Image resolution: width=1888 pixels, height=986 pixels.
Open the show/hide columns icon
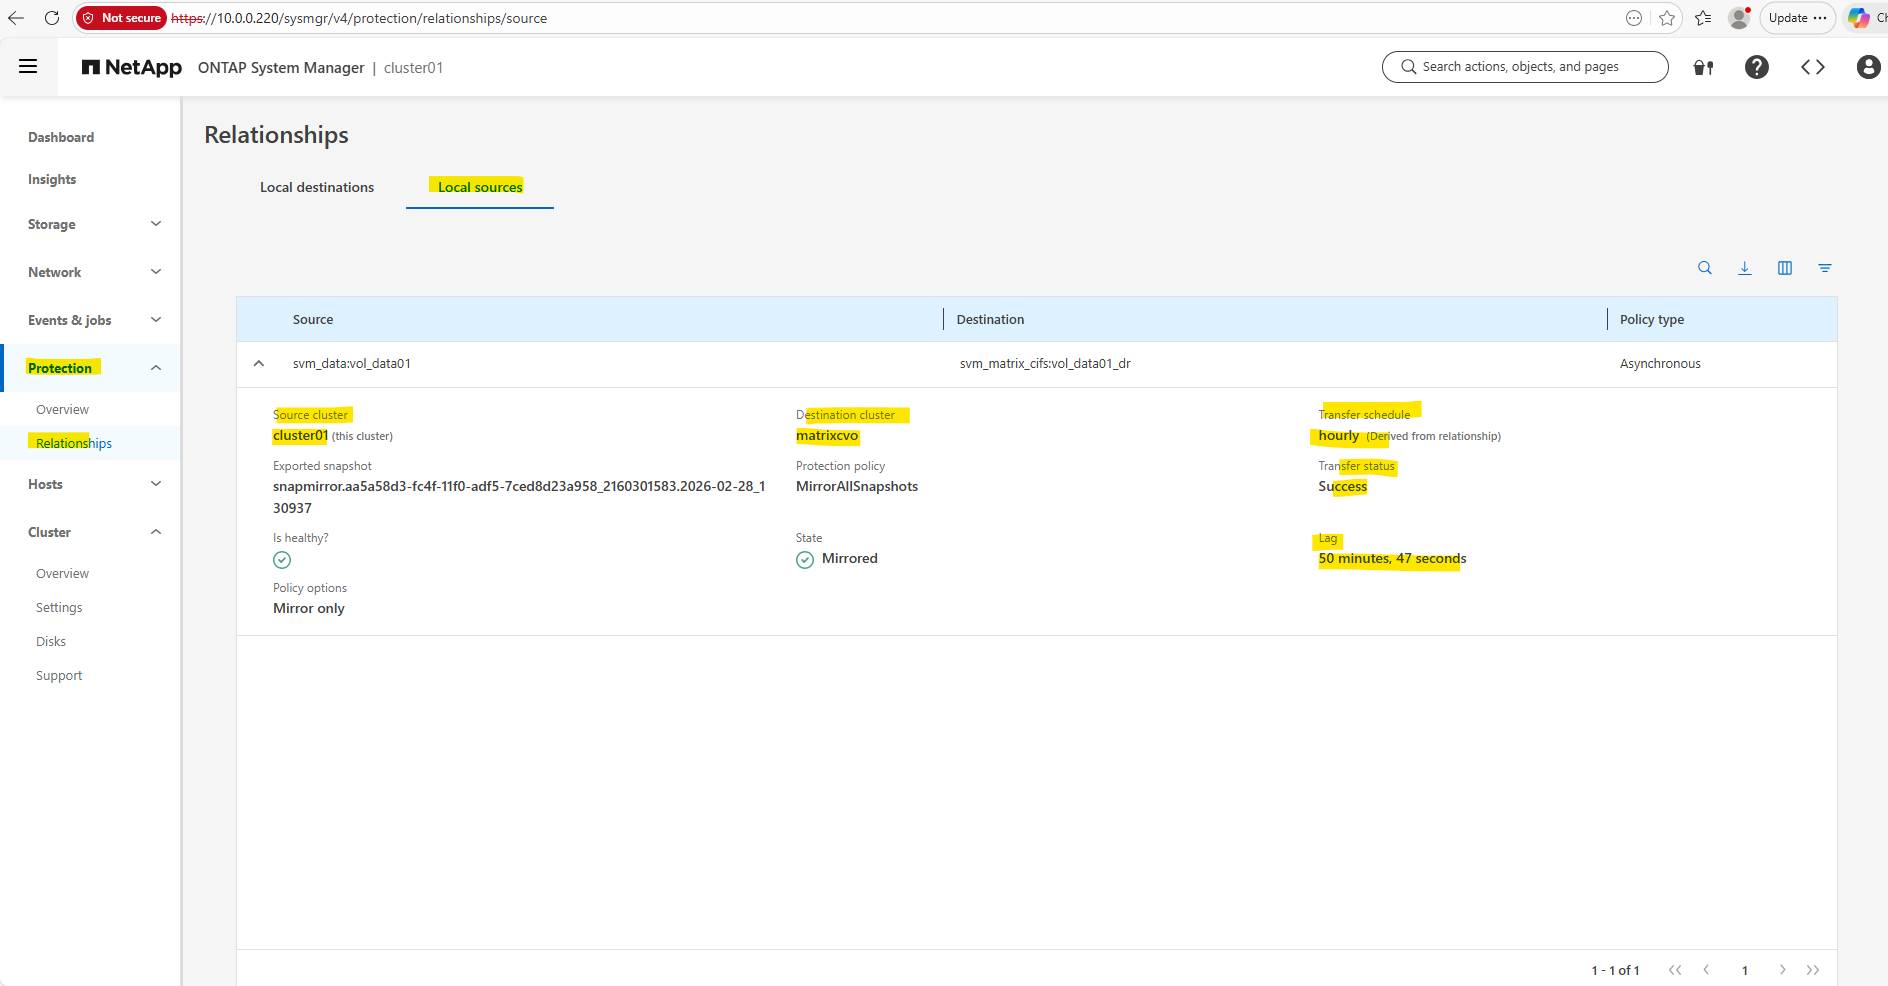1785,268
